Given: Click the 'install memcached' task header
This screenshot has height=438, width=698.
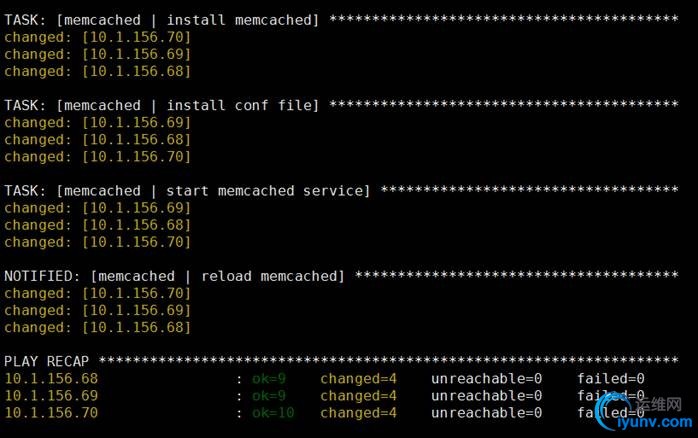Looking at the screenshot, I should pyautogui.click(x=162, y=20).
